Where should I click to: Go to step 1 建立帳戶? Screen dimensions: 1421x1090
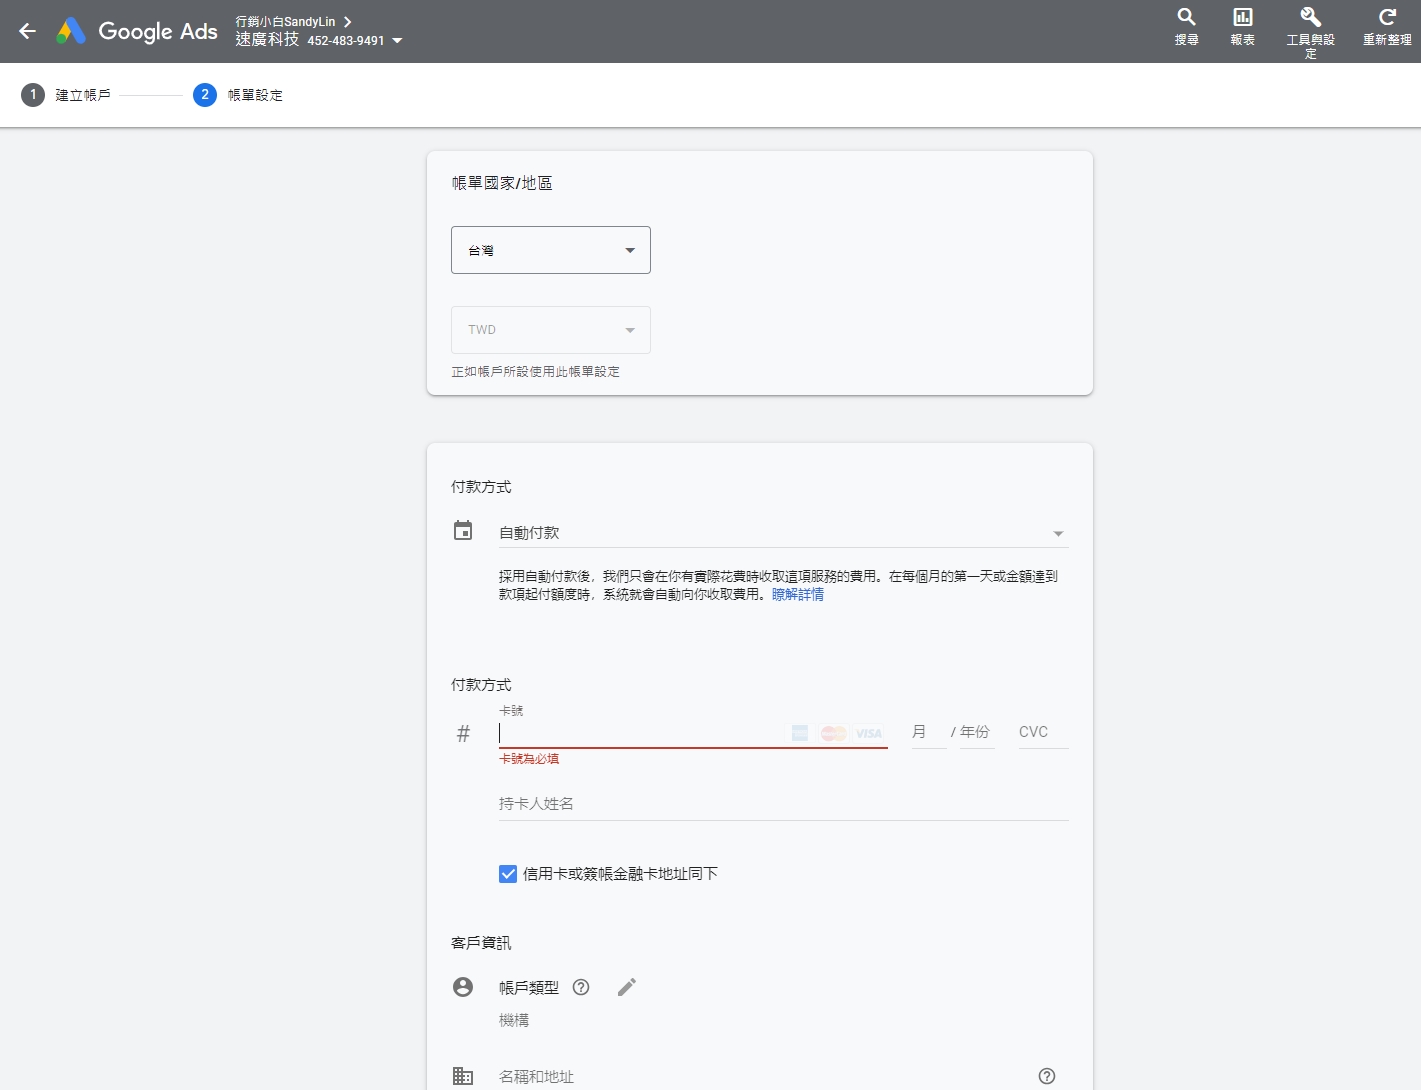(x=67, y=95)
